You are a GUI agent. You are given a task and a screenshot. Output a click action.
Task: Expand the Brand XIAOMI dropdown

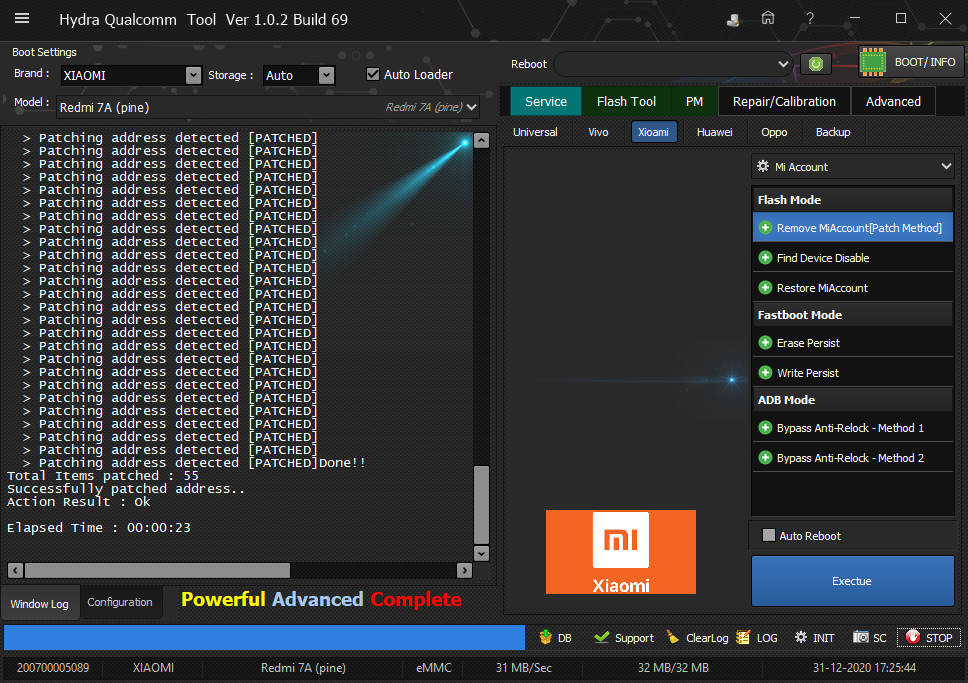click(193, 75)
